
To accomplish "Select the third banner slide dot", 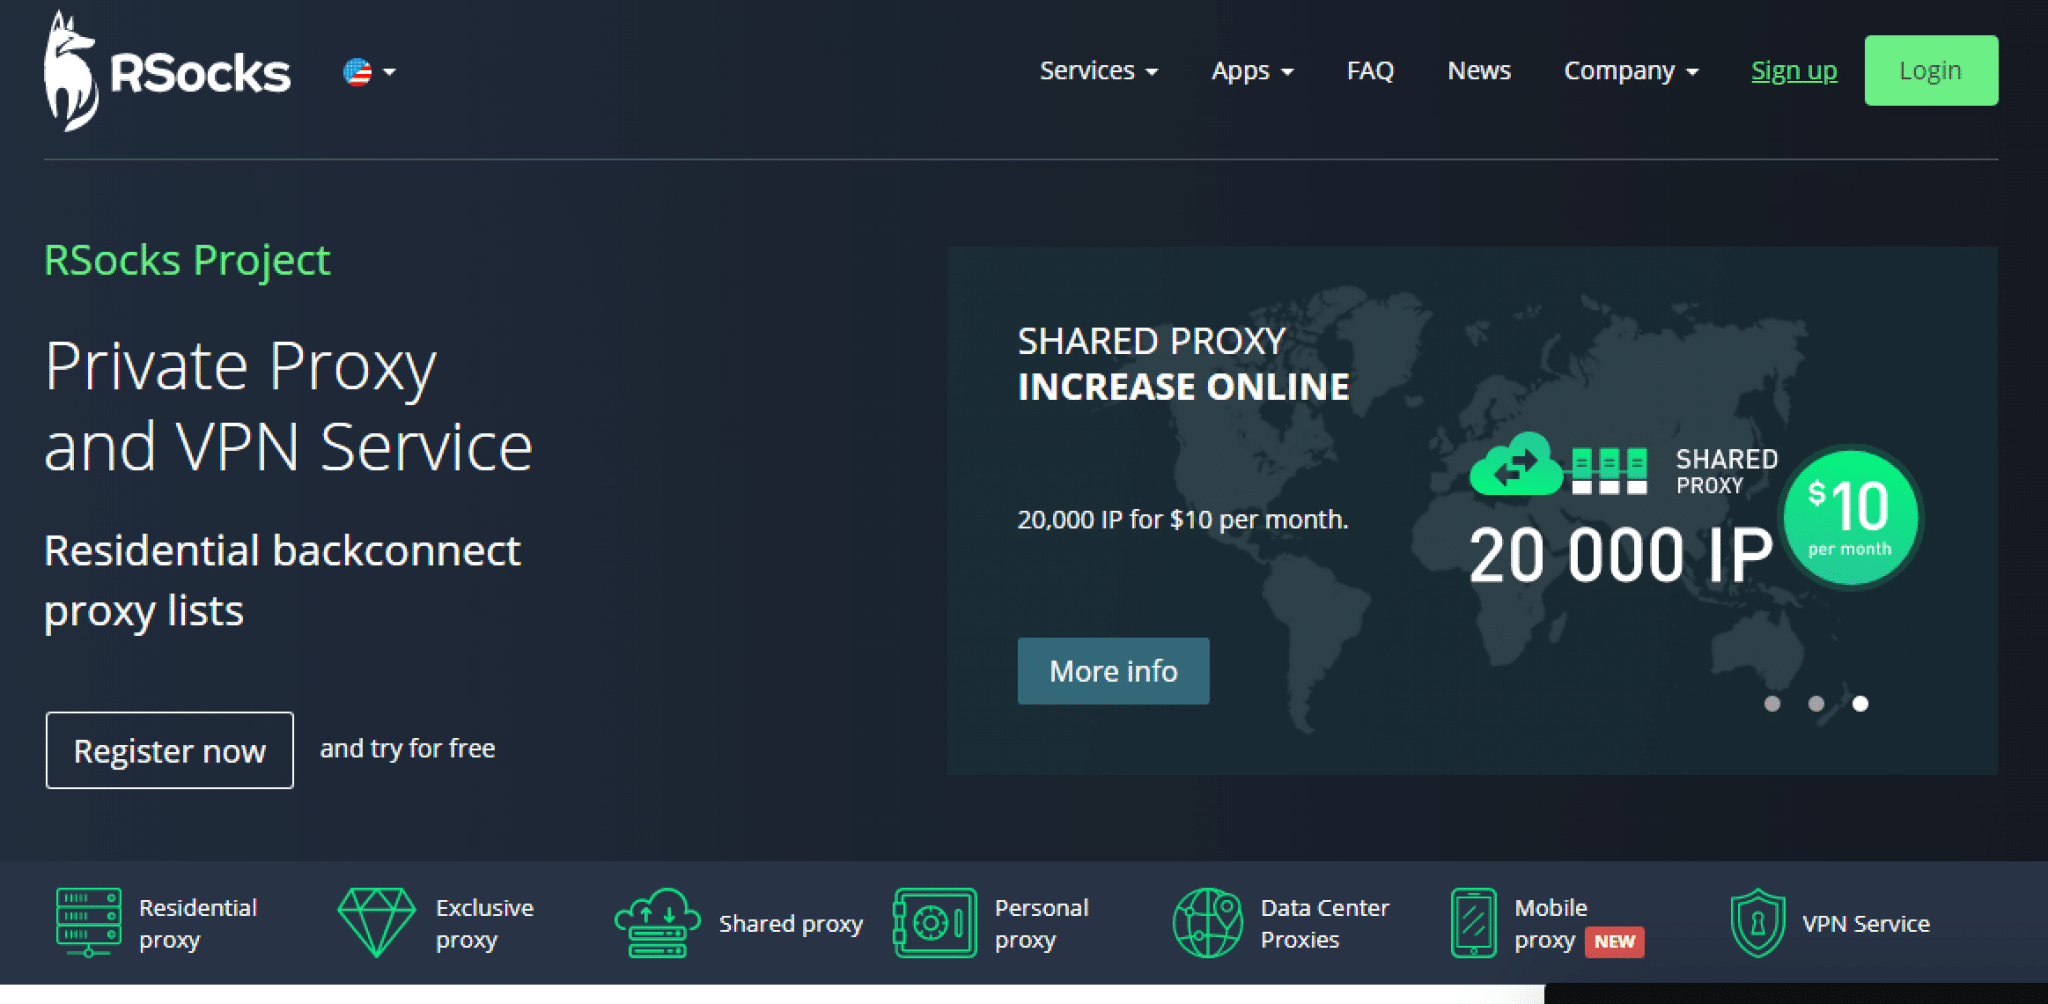I will click(1860, 704).
